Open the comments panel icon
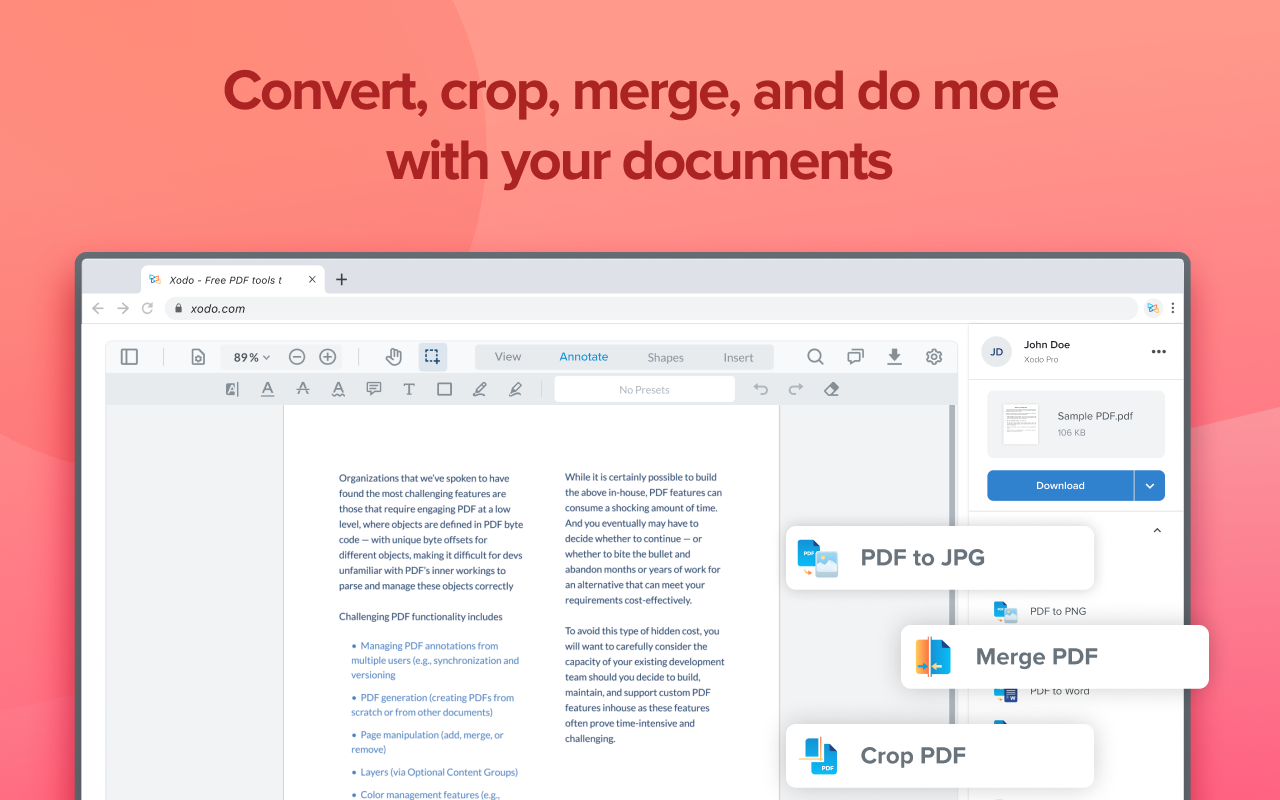Screen dimensions: 1280x800 [x=856, y=357]
